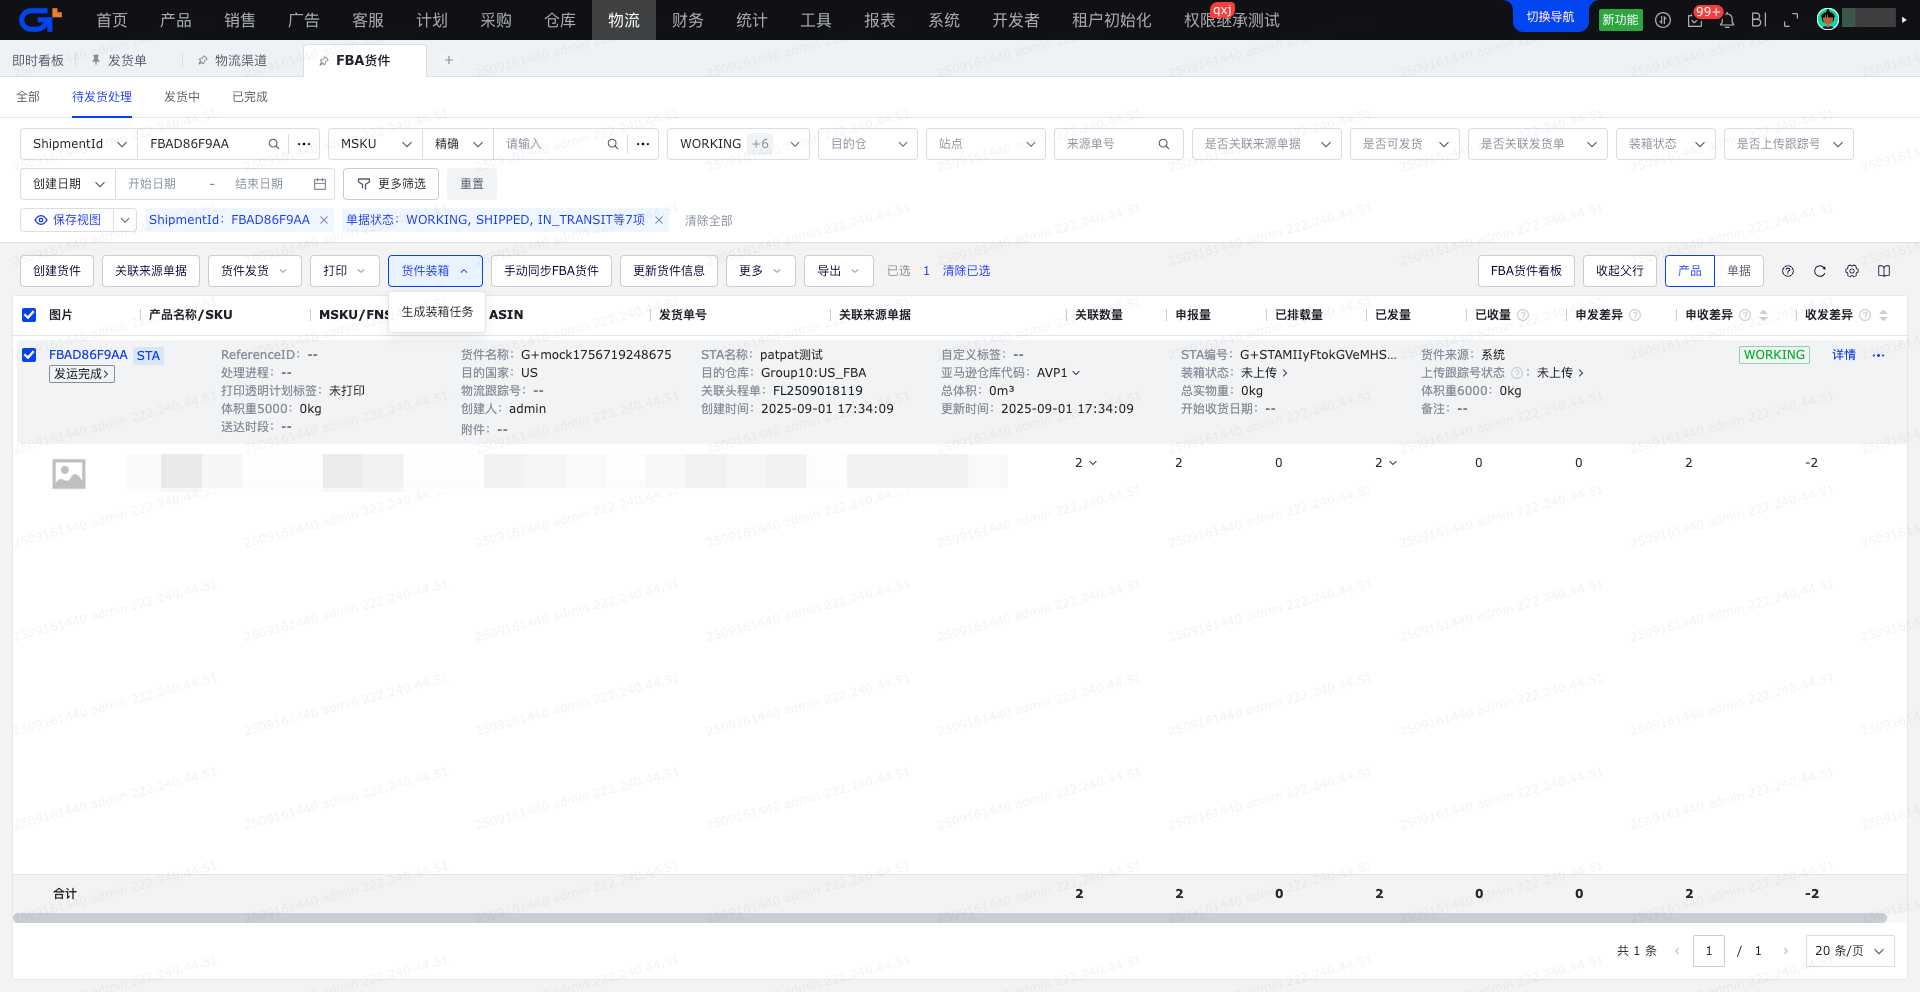Open the BI icon in the top bar

coord(1759,20)
